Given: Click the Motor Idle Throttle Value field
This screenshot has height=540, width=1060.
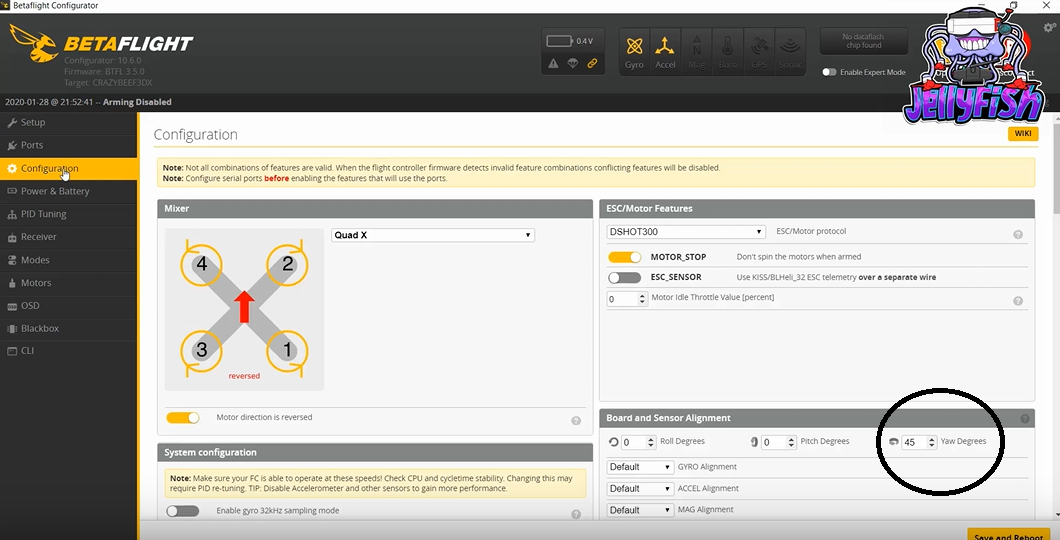Looking at the screenshot, I should coord(627,299).
